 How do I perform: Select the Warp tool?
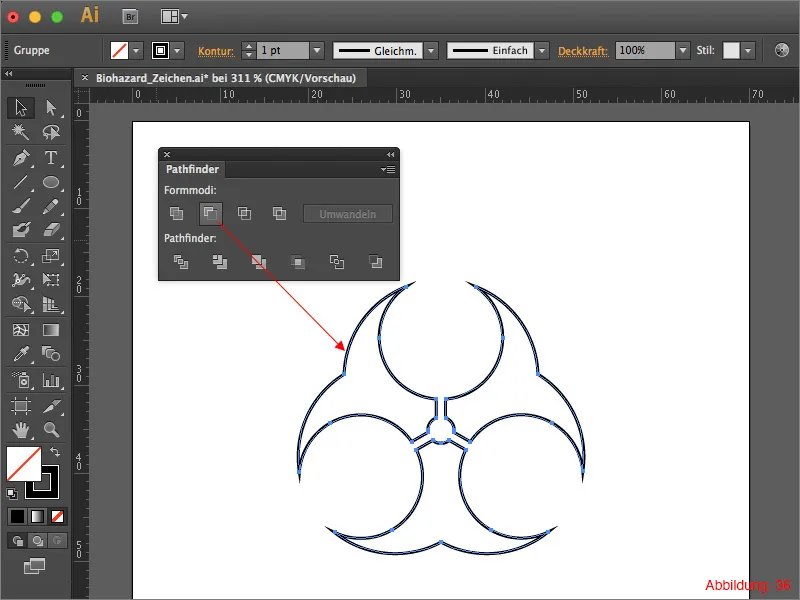click(x=21, y=280)
